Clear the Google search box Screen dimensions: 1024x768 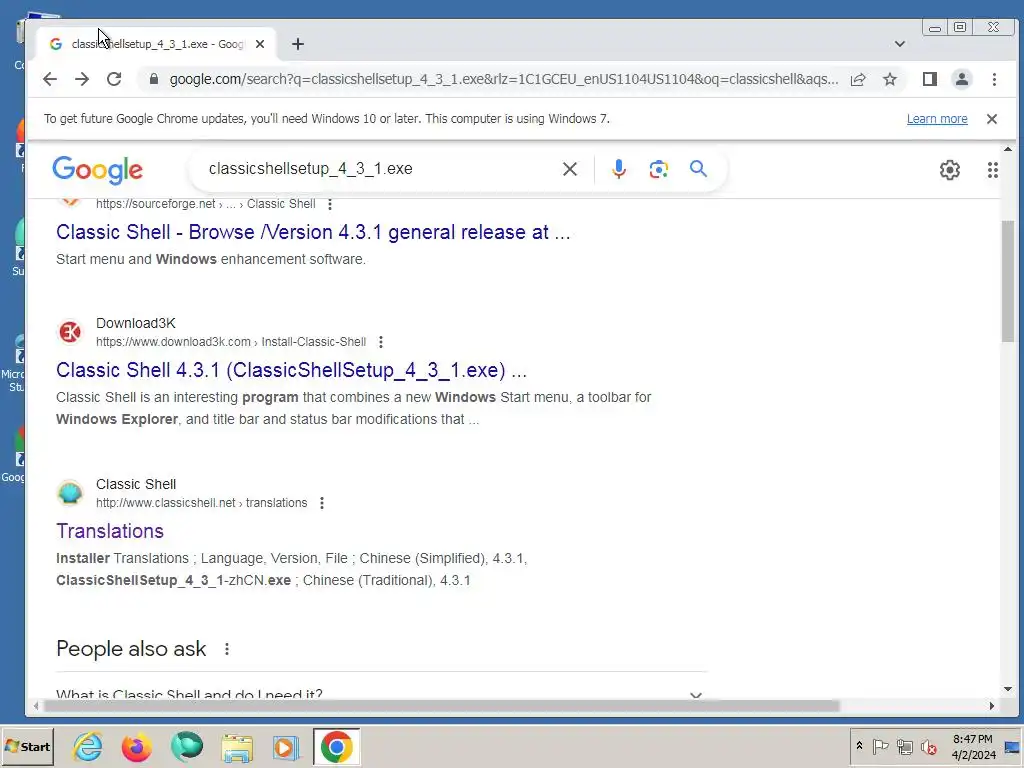[x=569, y=169]
